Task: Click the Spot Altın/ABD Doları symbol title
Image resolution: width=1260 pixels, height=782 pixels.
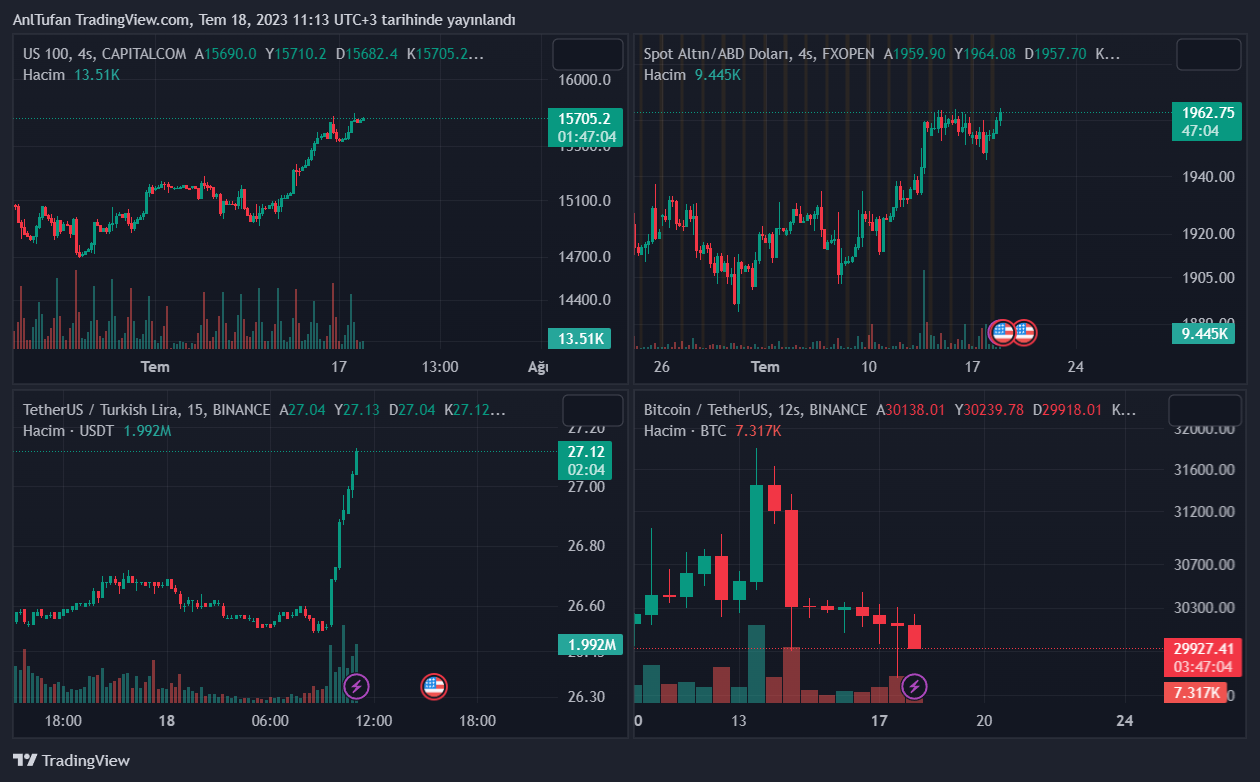Action: (x=759, y=54)
